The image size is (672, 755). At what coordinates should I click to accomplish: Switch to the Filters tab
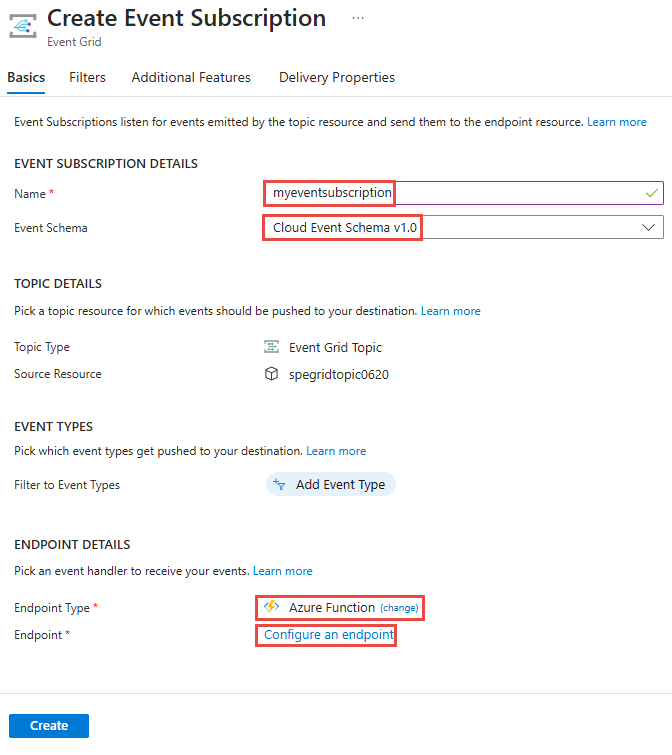[x=87, y=78]
